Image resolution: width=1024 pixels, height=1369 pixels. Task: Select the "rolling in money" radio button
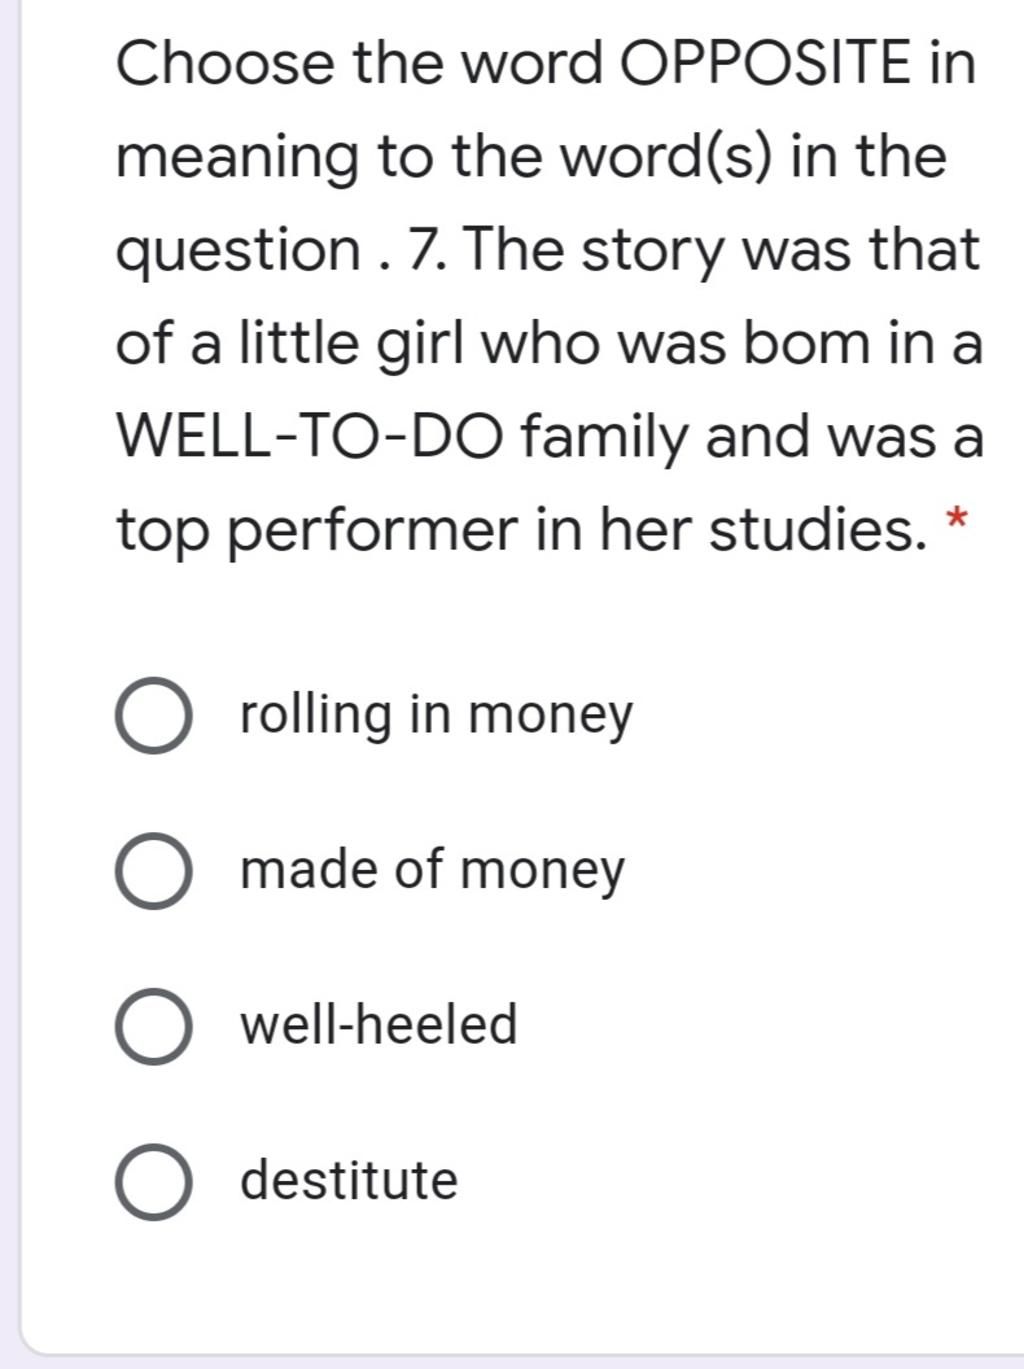(x=153, y=716)
